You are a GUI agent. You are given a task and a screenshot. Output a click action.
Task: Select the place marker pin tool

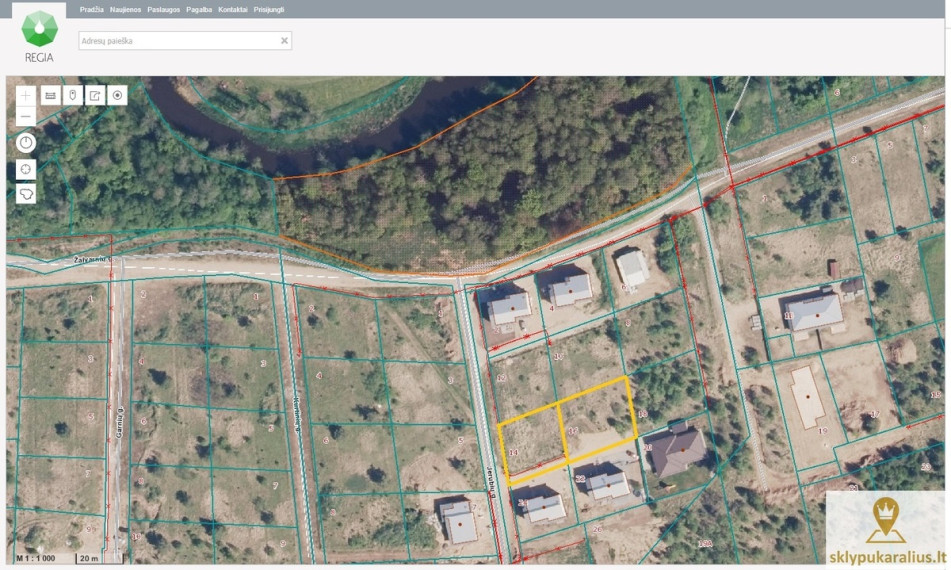[x=73, y=95]
